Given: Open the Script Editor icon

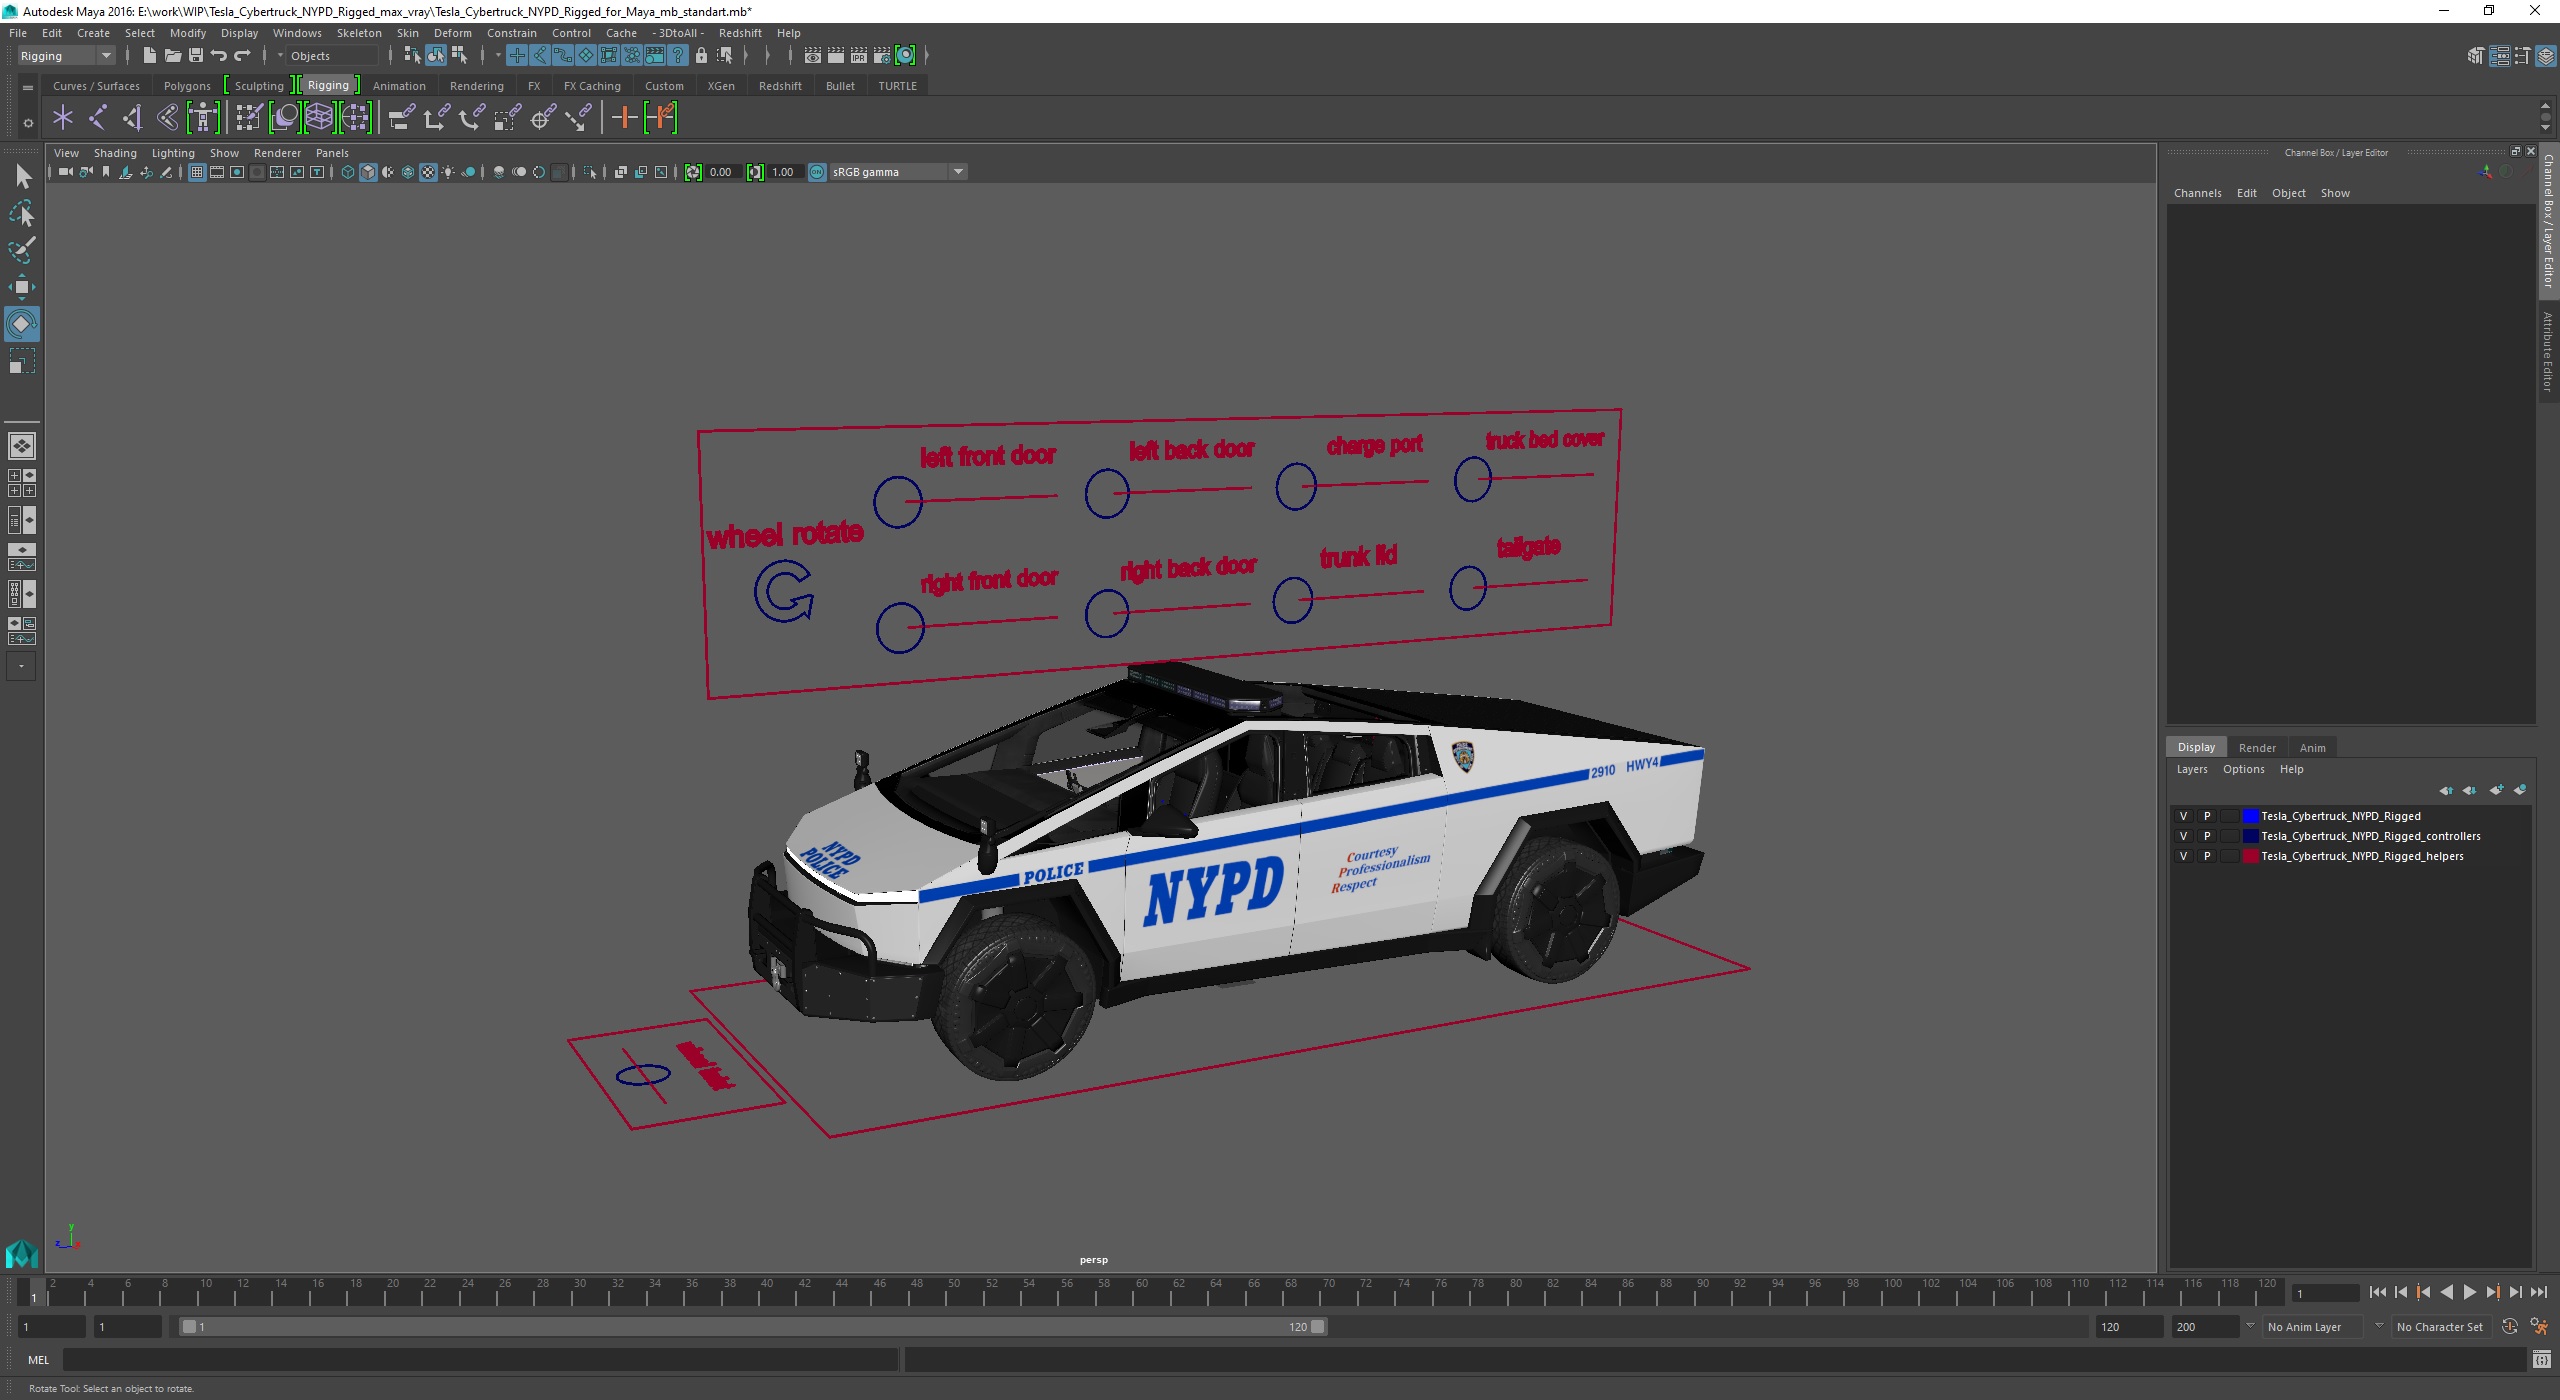Looking at the screenshot, I should pos(2541,1360).
